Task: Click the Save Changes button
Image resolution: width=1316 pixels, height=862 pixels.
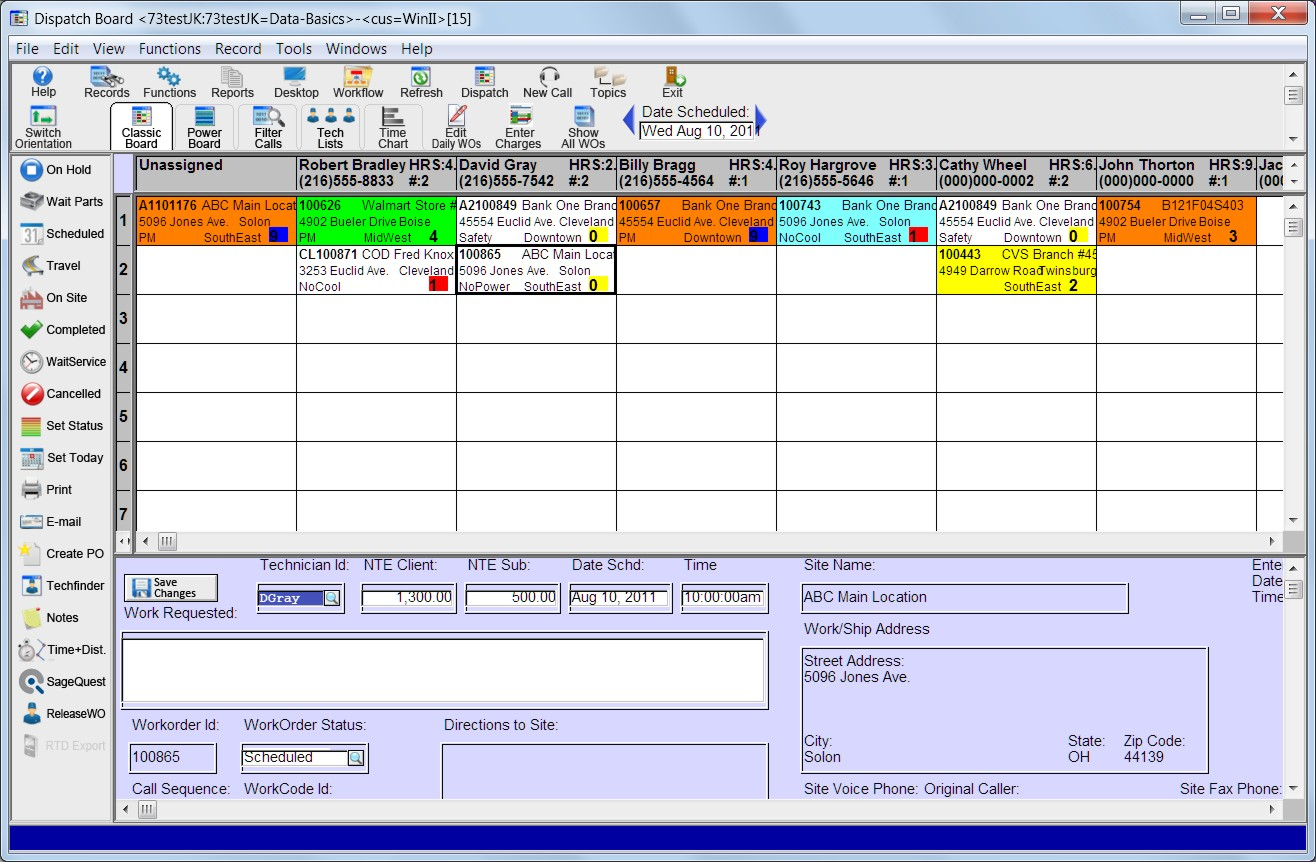Action: coord(169,586)
